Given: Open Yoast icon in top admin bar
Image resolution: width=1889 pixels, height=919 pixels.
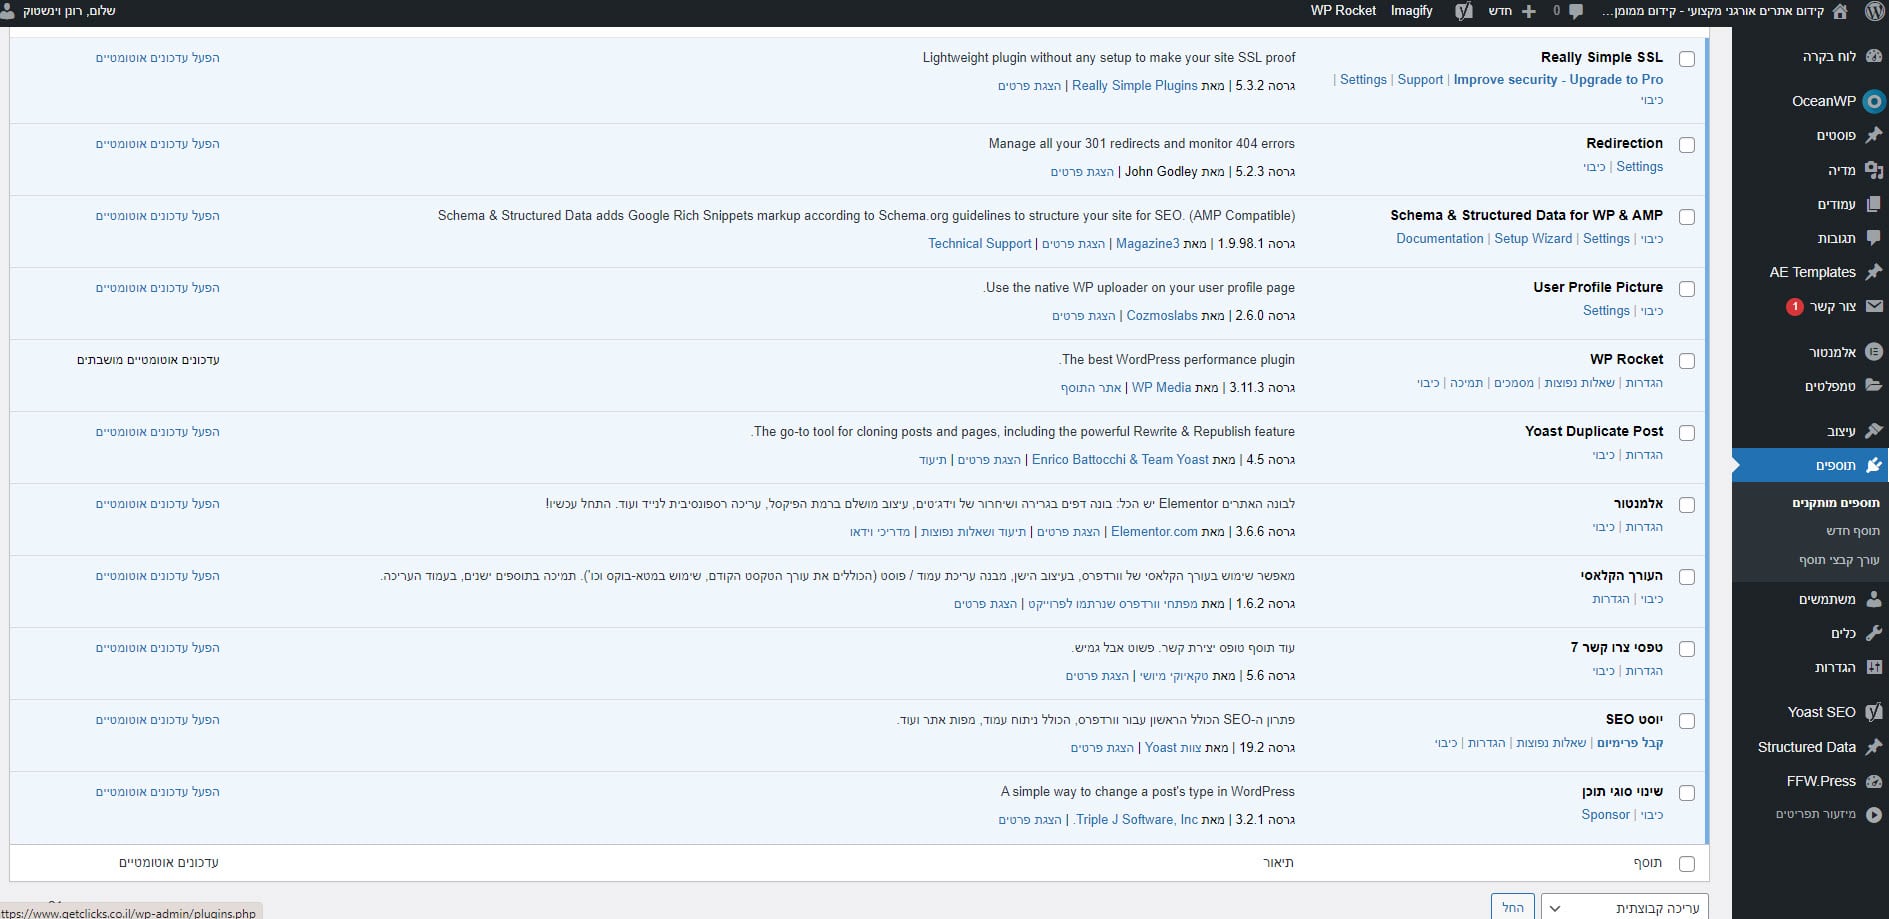Looking at the screenshot, I should point(1464,11).
